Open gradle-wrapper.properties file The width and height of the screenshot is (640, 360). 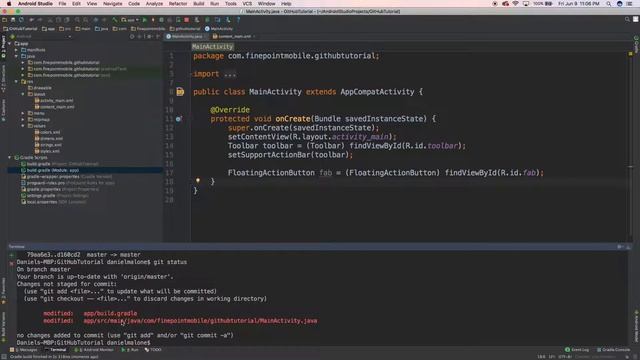67,177
